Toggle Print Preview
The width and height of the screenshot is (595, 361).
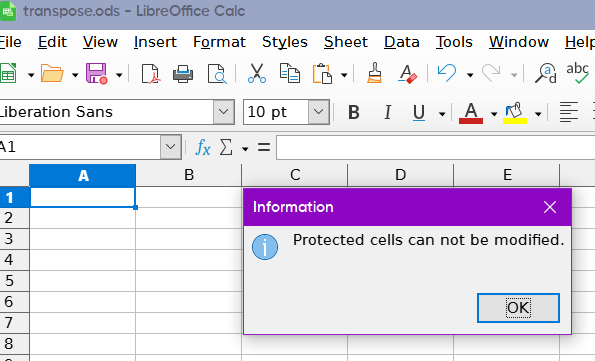pos(217,73)
